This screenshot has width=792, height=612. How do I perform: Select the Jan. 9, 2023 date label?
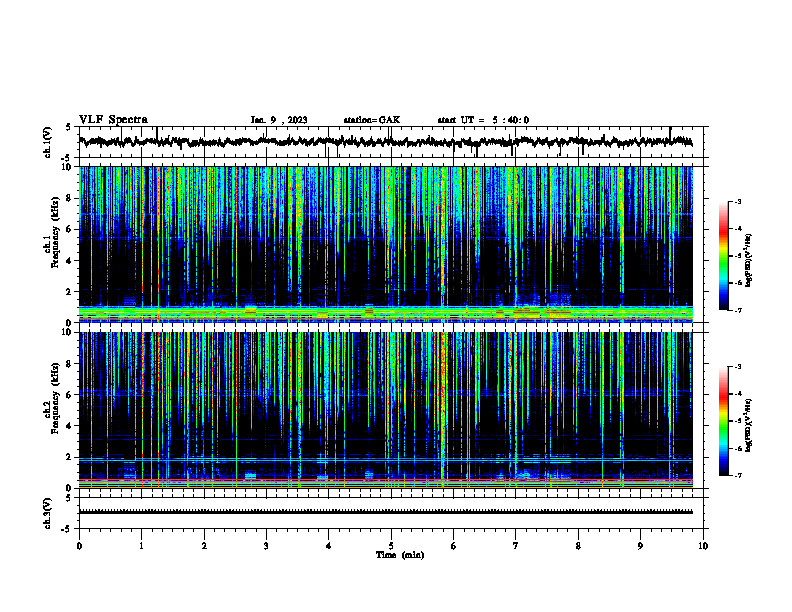(x=279, y=120)
